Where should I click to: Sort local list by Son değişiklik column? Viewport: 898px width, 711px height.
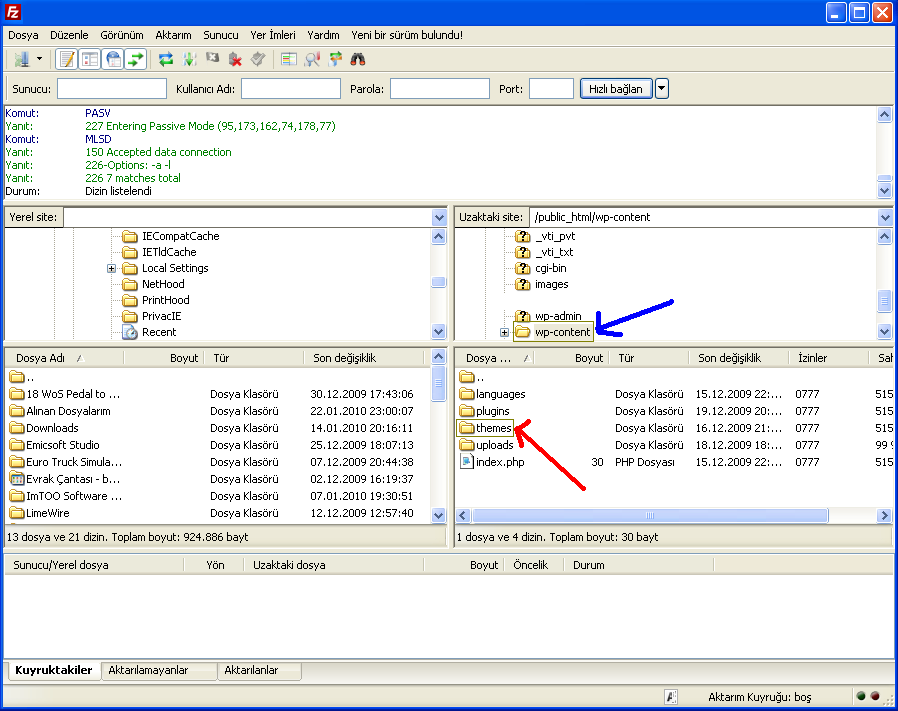tap(364, 358)
